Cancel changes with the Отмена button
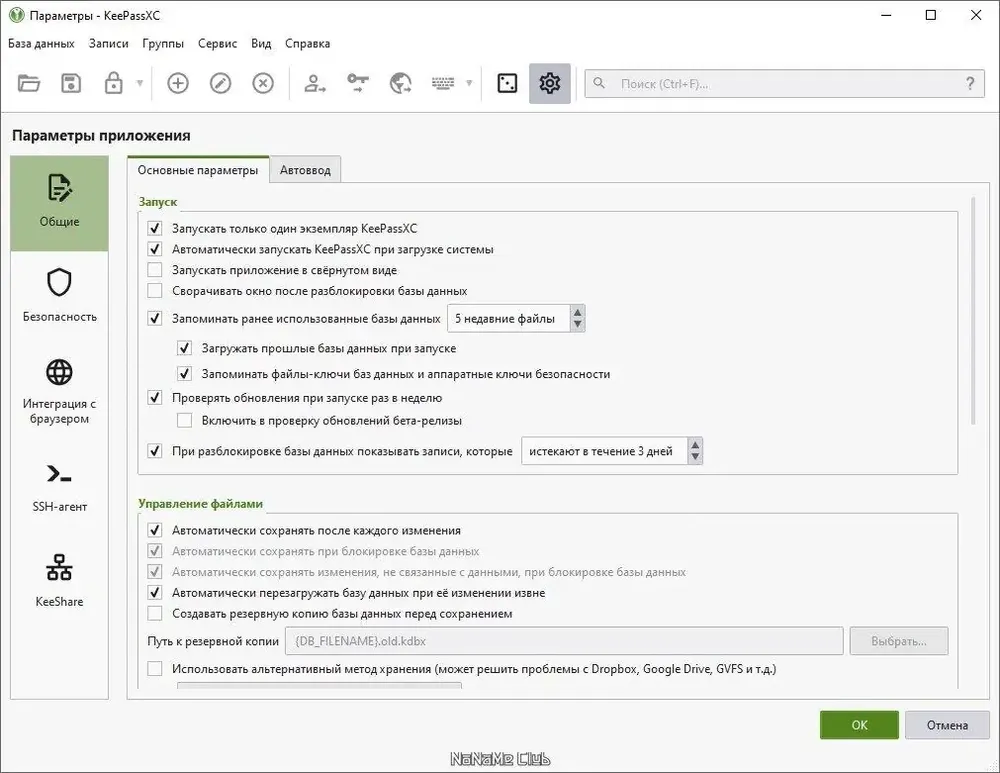Image resolution: width=1000 pixels, height=773 pixels. tap(947, 725)
